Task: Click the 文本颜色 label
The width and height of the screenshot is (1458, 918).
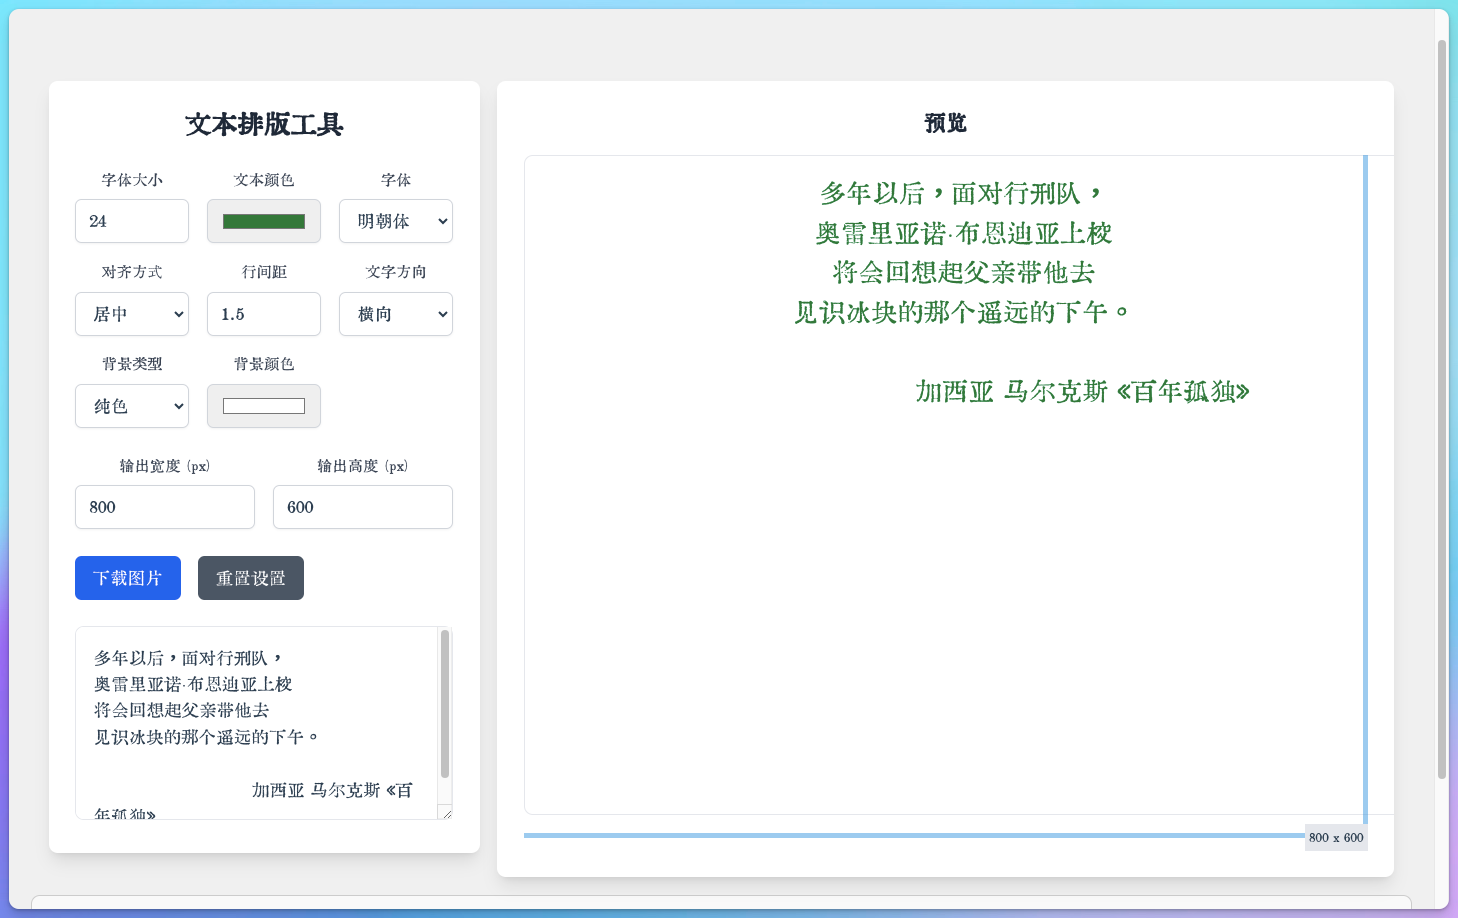Action: [264, 180]
